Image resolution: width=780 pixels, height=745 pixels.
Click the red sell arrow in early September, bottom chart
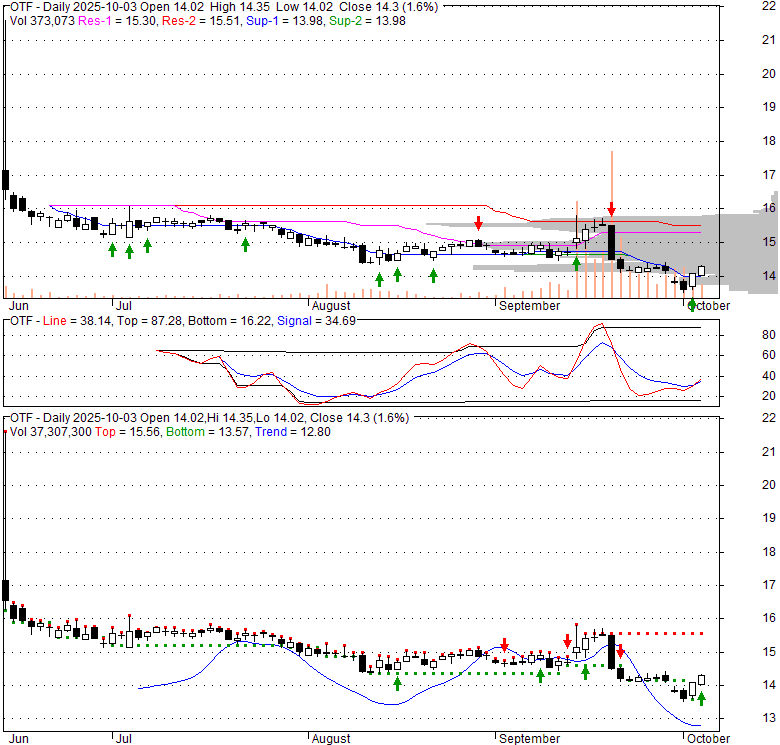(504, 646)
